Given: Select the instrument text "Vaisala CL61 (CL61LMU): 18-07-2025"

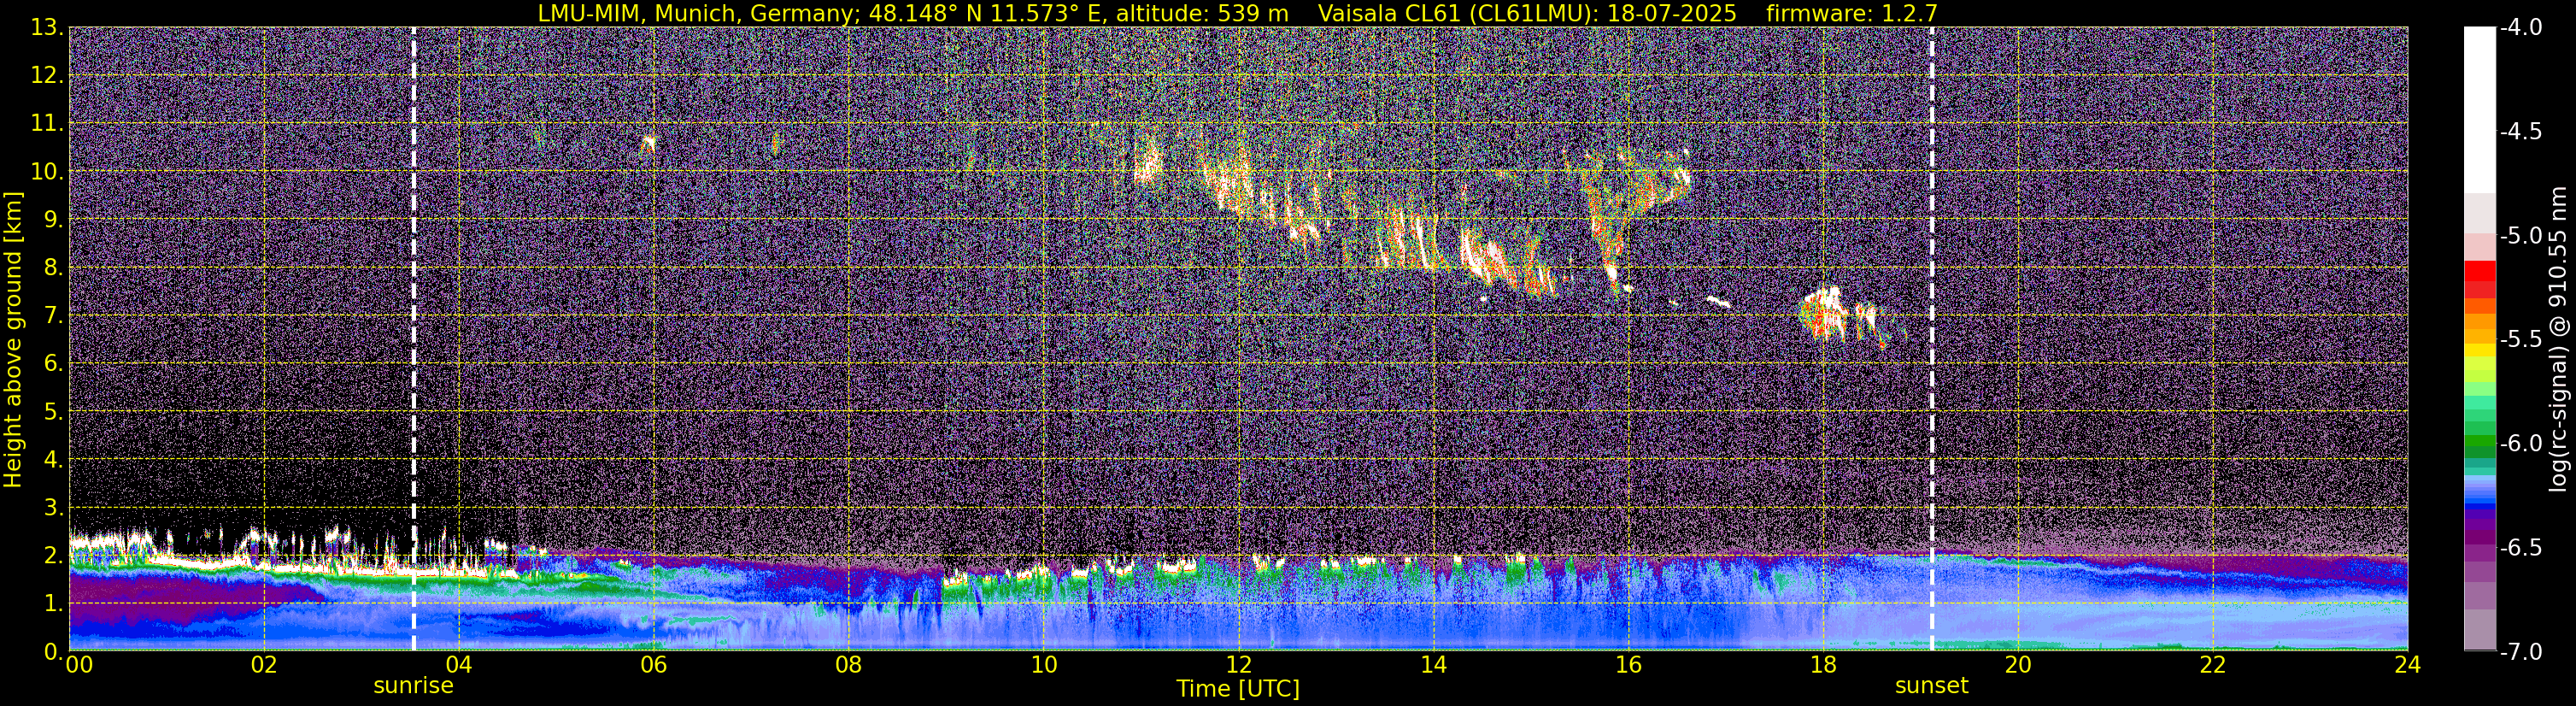Looking at the screenshot, I should coord(1527,13).
